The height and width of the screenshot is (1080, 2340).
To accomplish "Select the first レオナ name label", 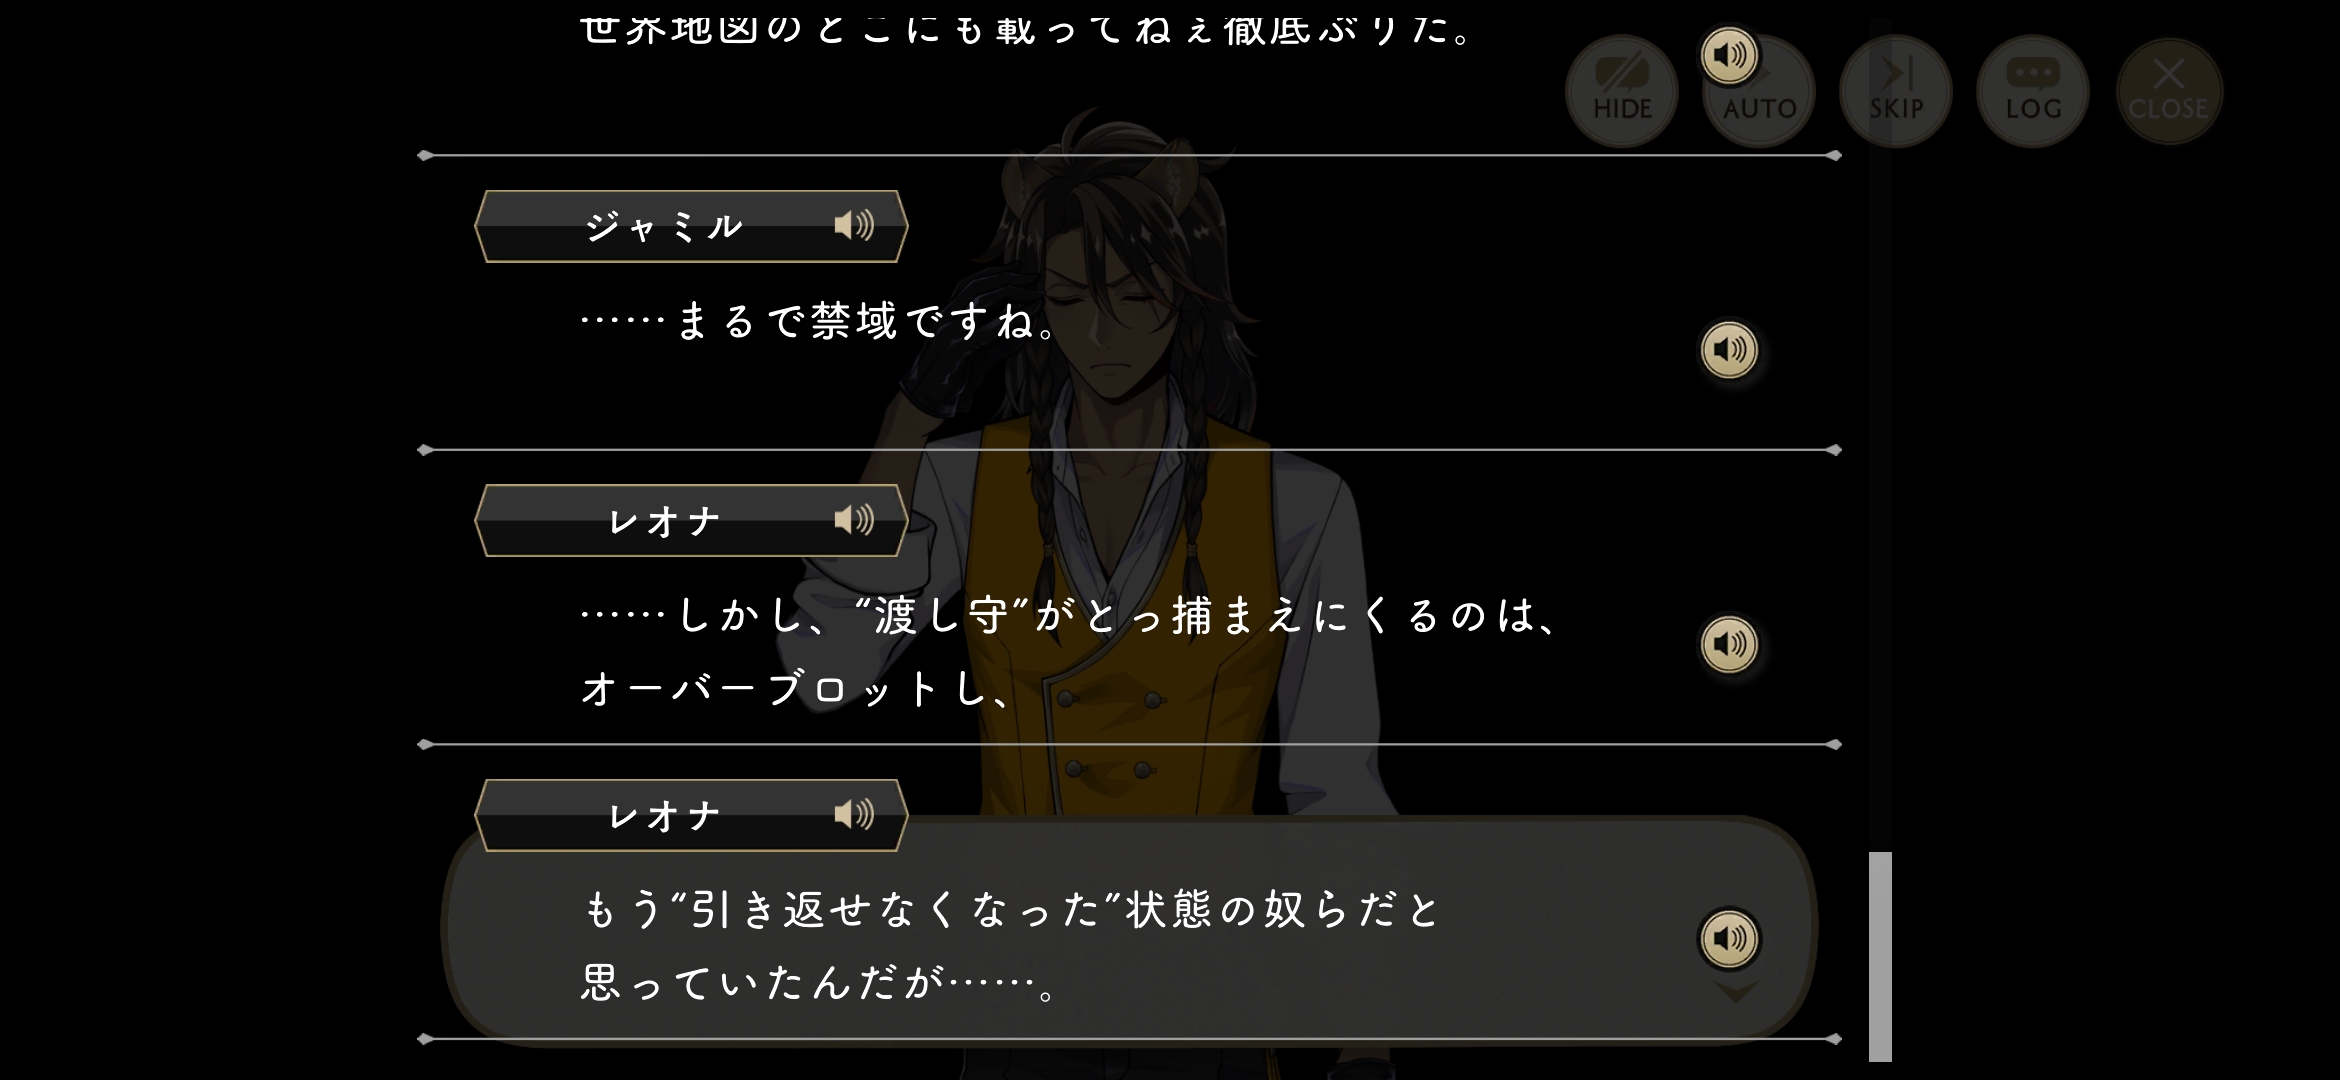I will click(x=664, y=521).
